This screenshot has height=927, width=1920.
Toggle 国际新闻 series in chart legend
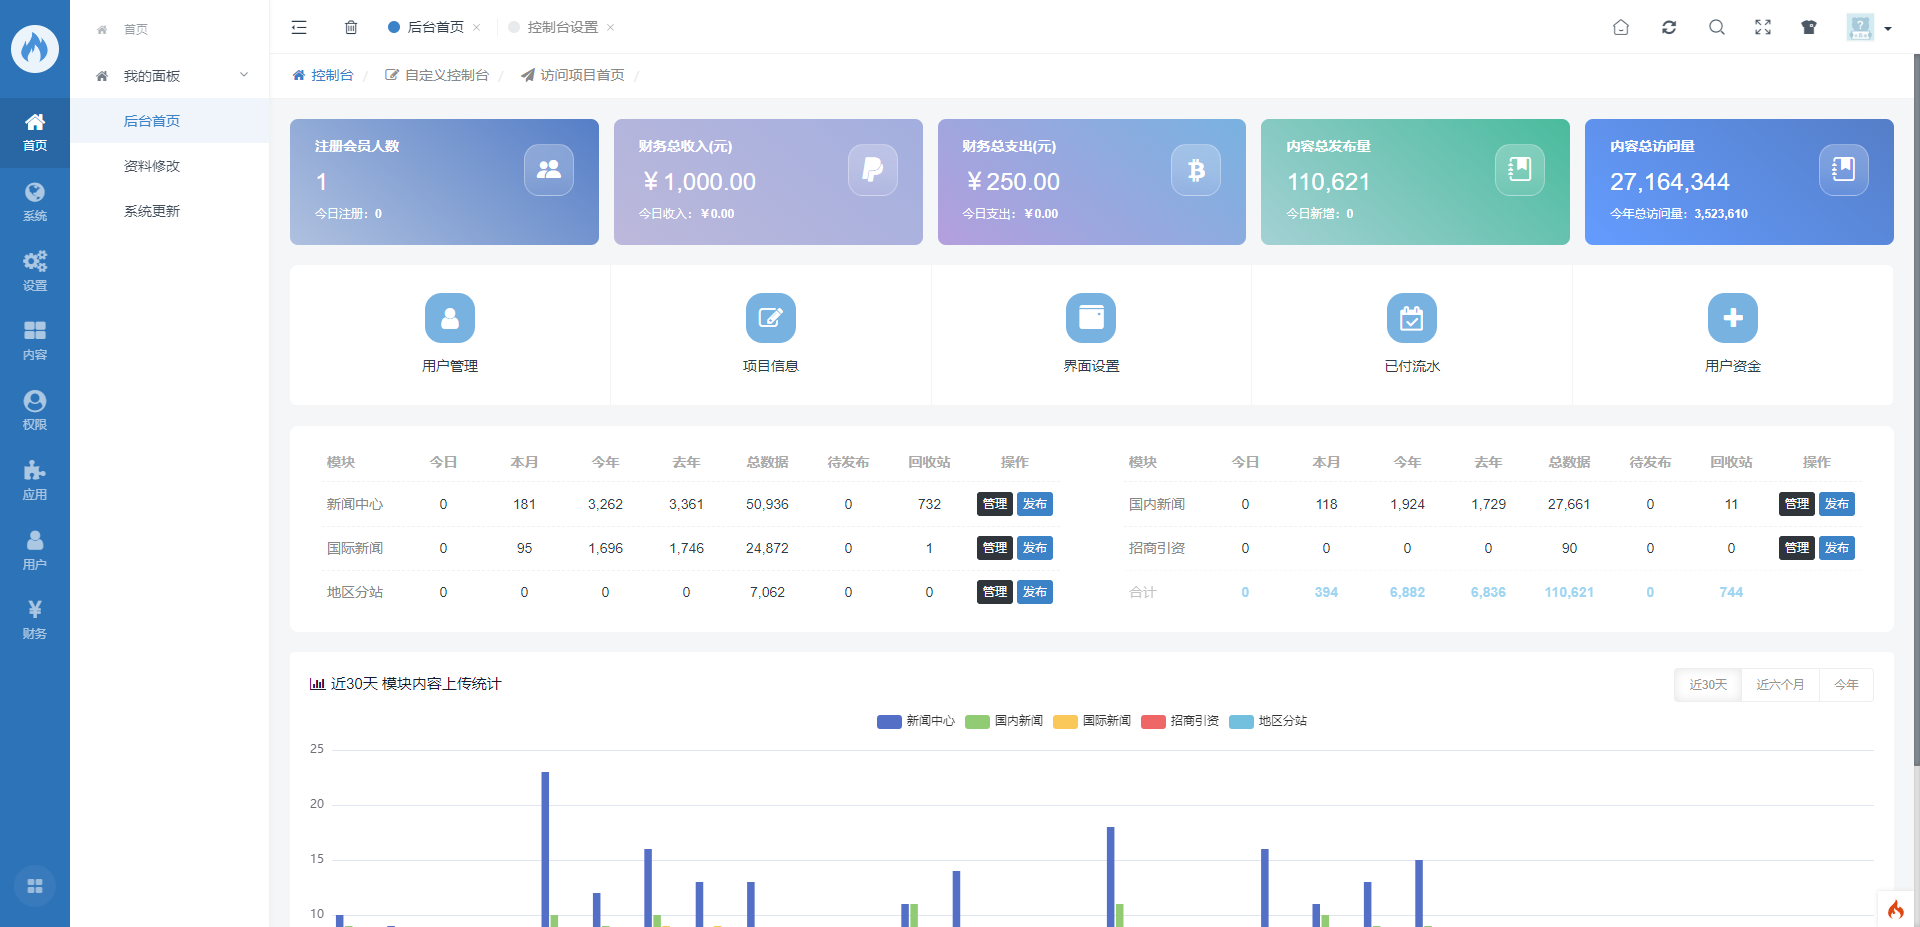click(1092, 721)
